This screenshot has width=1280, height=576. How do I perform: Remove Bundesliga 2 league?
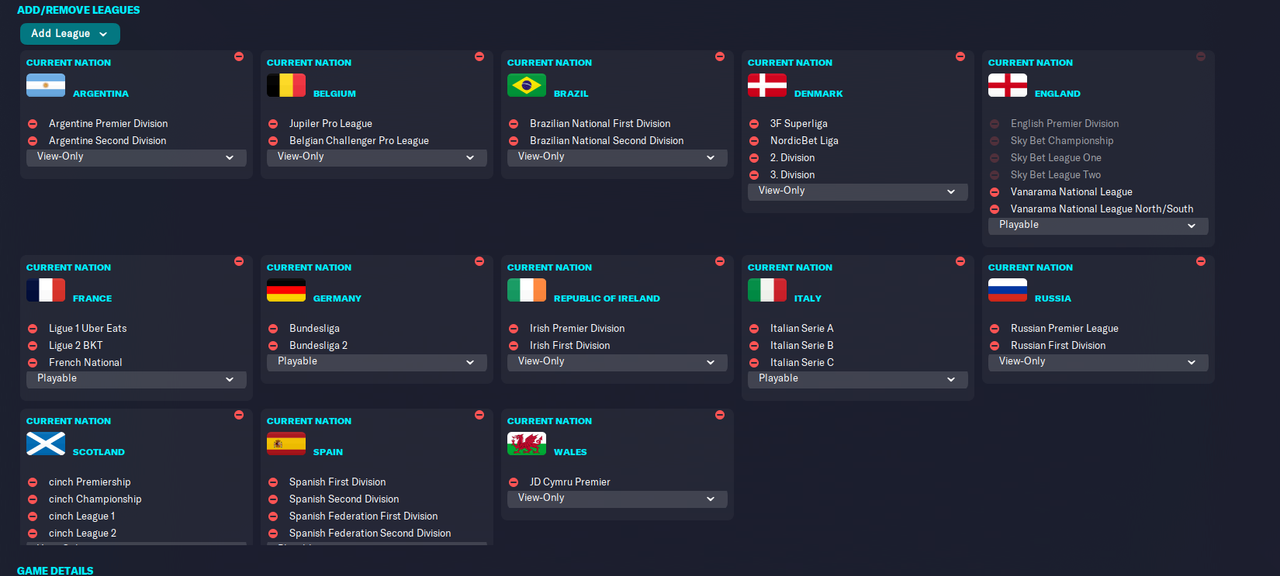pyautogui.click(x=273, y=346)
